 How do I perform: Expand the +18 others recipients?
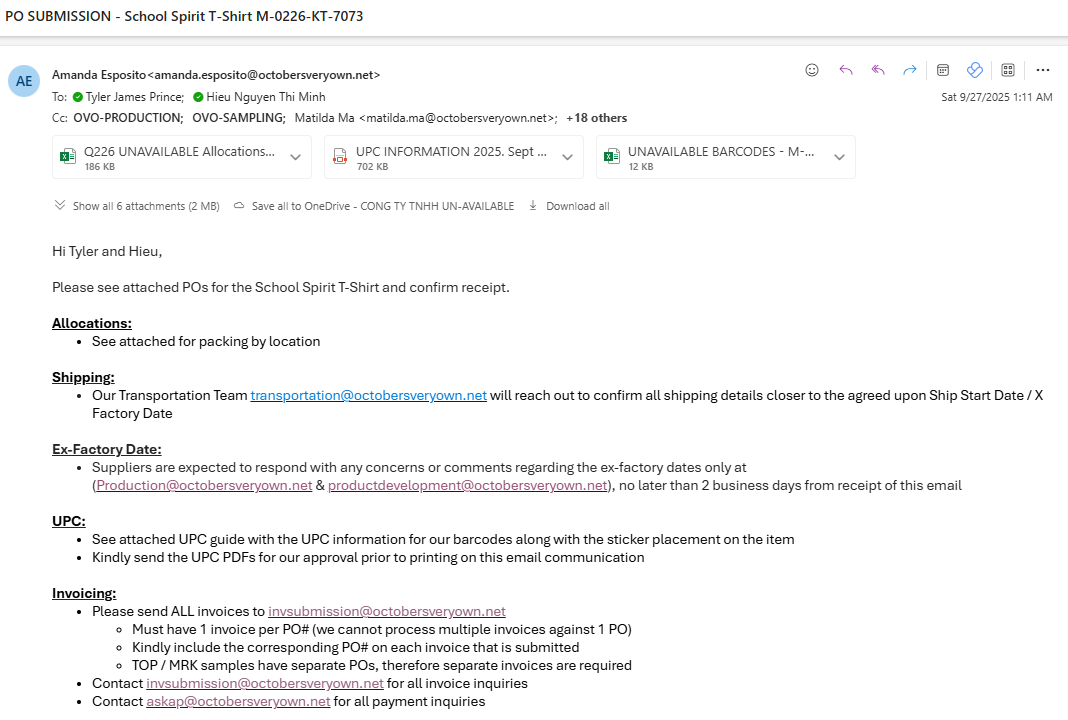pos(597,118)
